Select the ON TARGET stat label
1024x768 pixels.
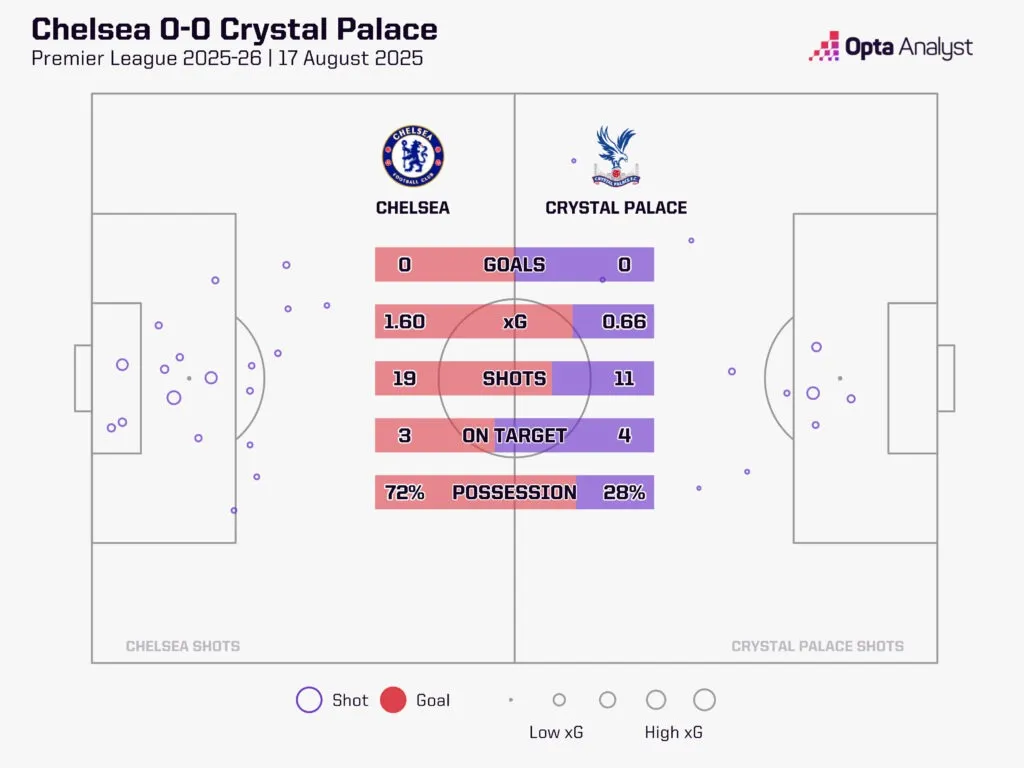[x=514, y=436]
